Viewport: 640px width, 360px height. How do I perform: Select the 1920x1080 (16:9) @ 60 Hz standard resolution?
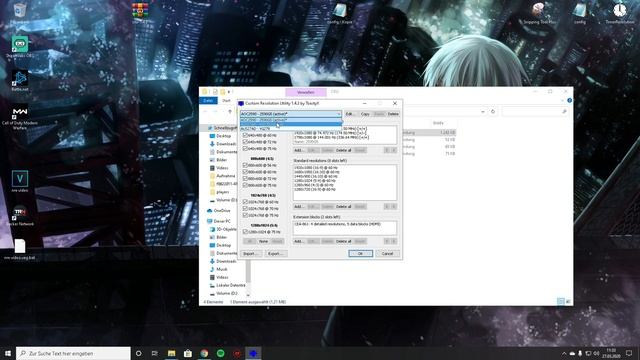click(316, 168)
